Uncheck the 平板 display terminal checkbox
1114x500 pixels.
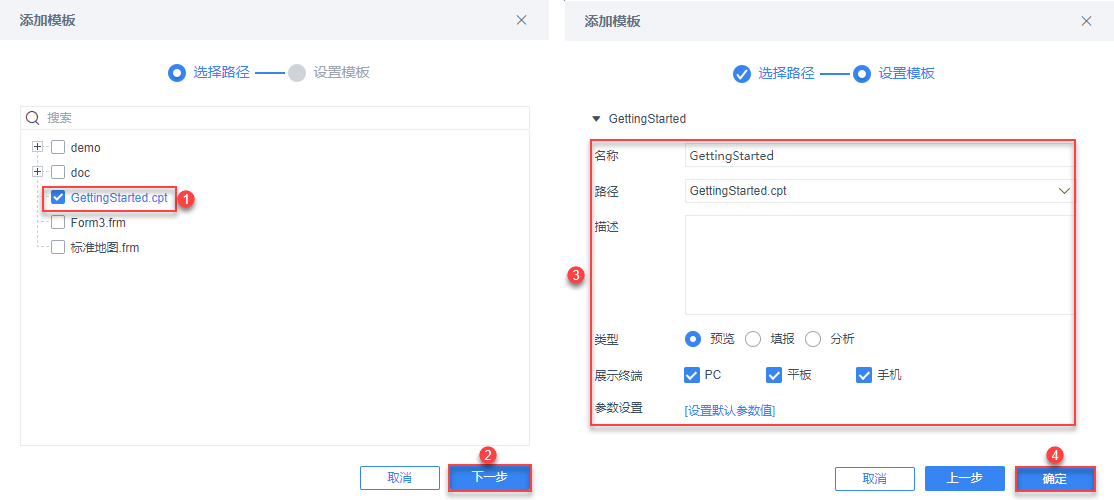click(x=774, y=374)
